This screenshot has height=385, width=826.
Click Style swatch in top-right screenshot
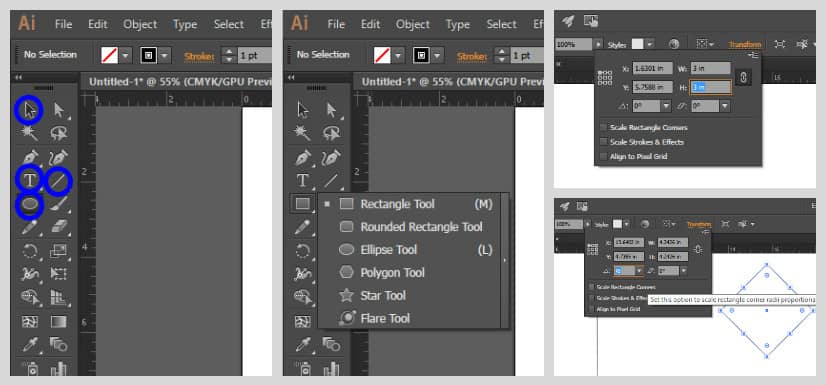(x=637, y=44)
